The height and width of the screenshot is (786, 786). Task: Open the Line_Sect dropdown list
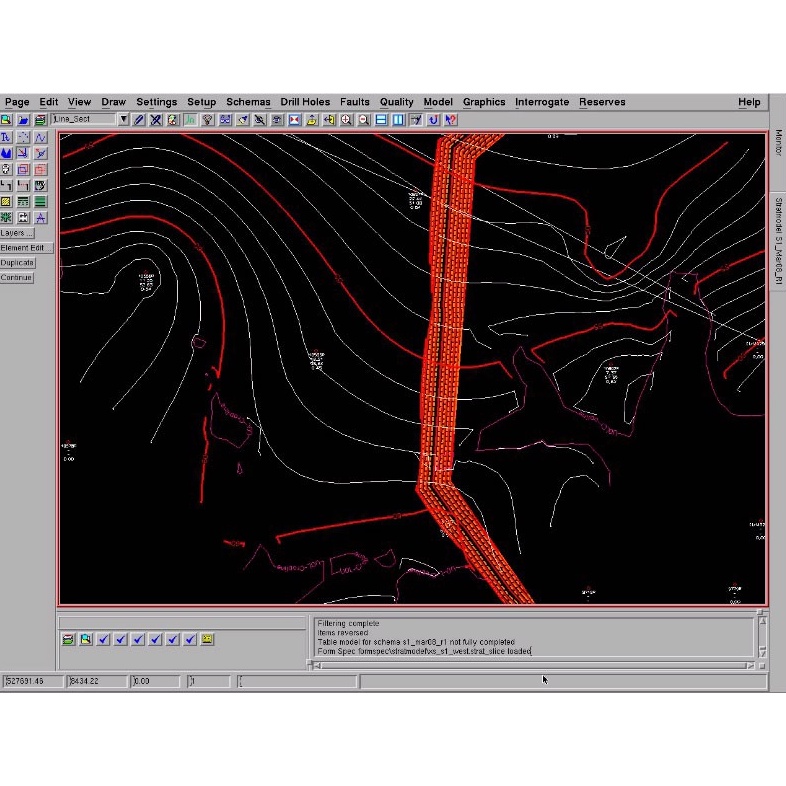click(124, 120)
